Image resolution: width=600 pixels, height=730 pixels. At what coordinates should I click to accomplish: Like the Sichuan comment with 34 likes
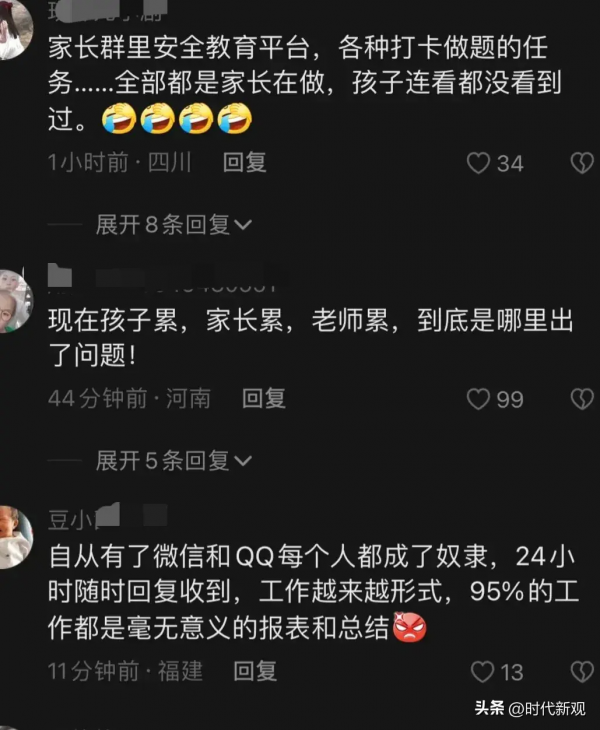478,163
